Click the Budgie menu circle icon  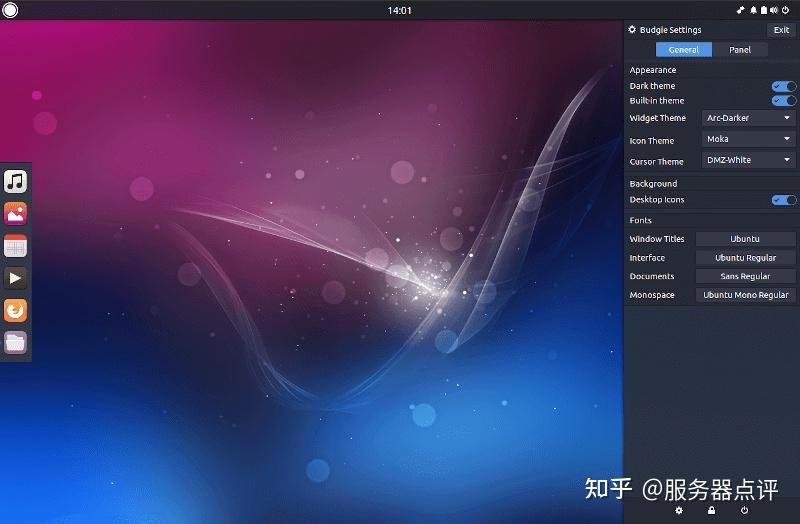point(10,10)
